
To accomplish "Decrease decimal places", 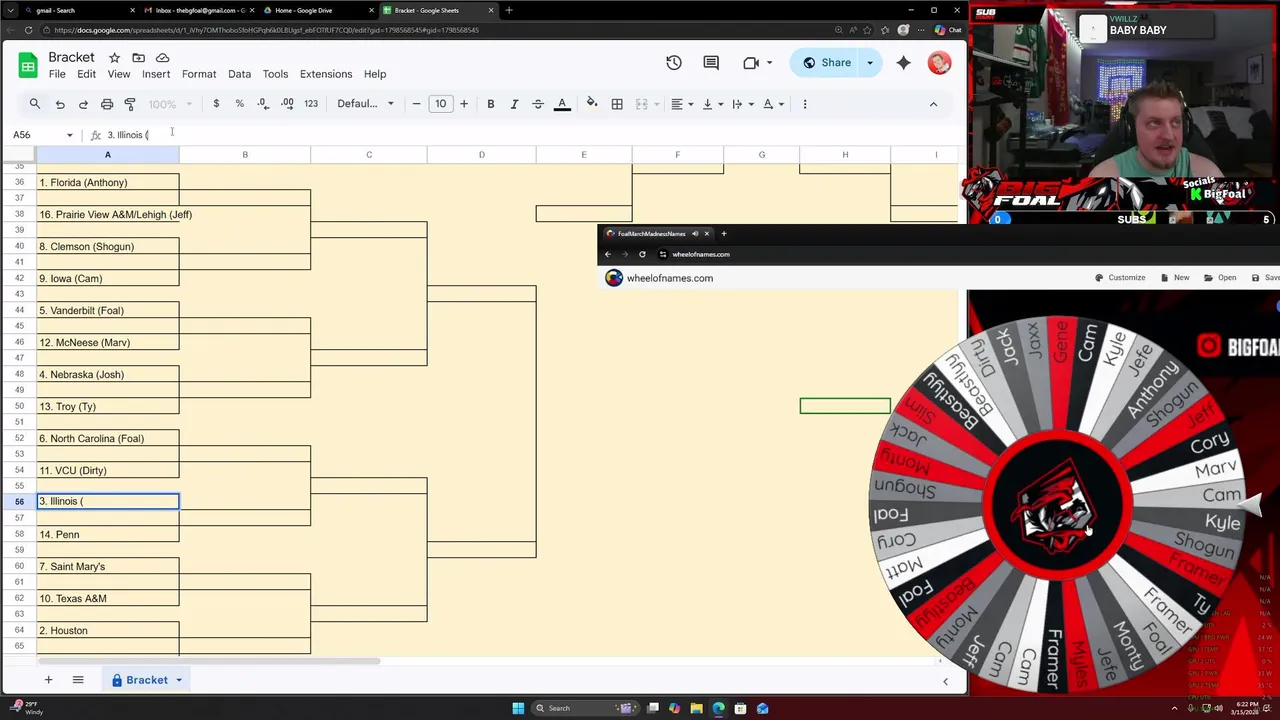I will coord(262,104).
